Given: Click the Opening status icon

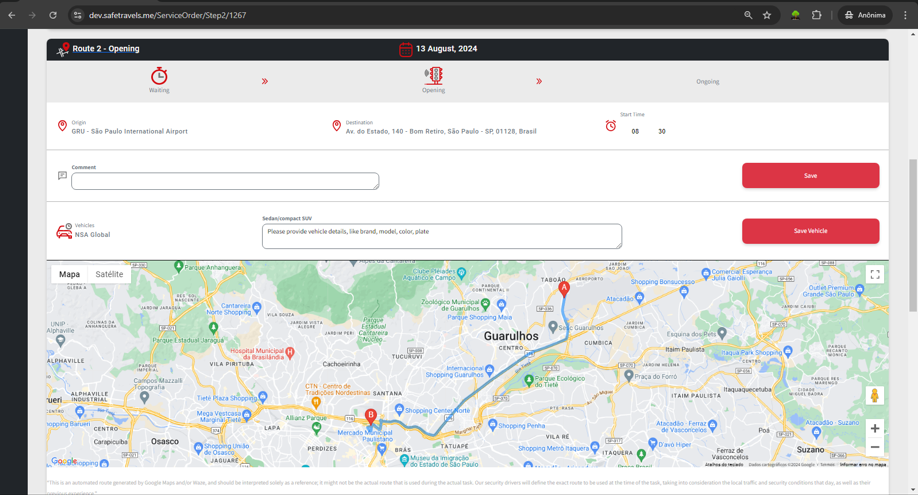Looking at the screenshot, I should coord(433,76).
